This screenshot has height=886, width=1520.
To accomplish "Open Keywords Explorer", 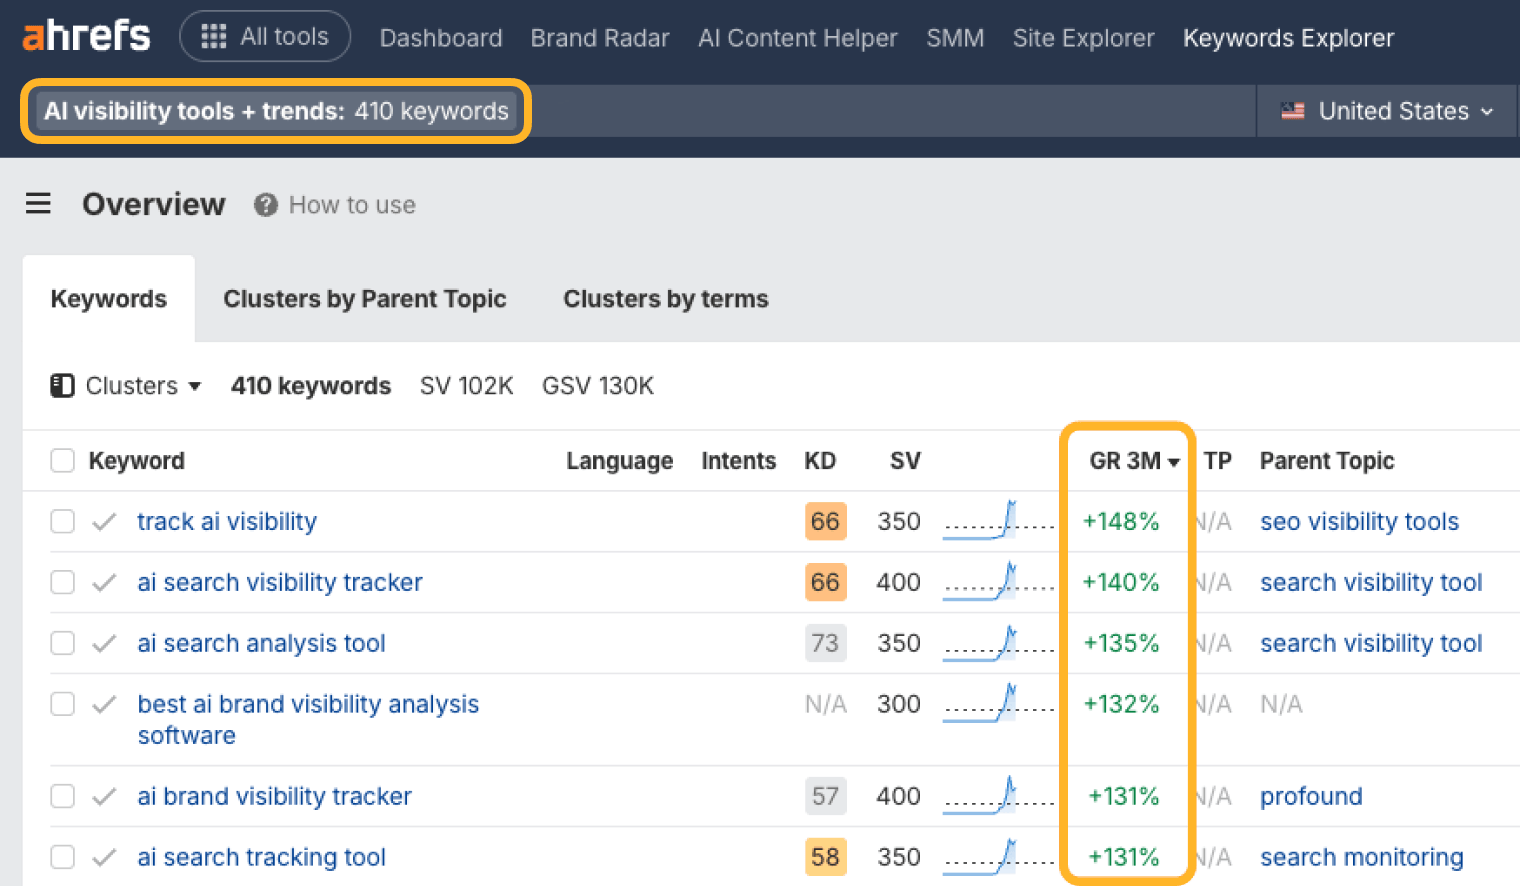I will pos(1288,38).
